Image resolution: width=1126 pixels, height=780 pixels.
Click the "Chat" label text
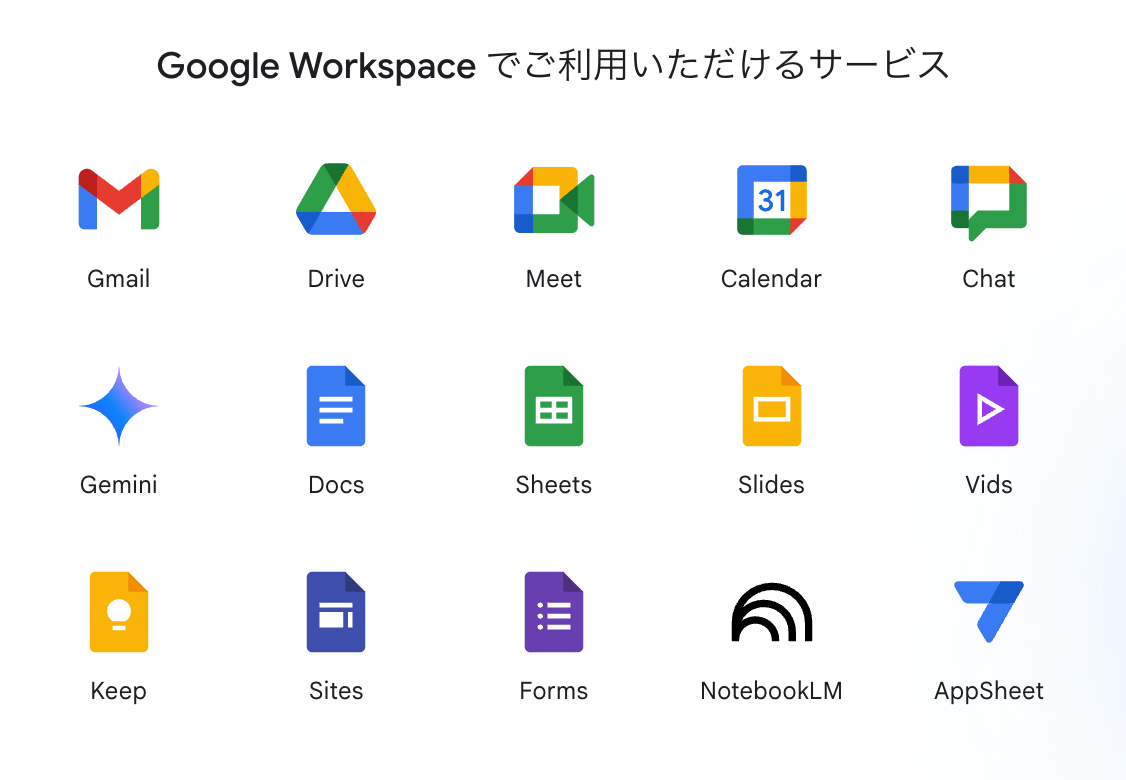(989, 279)
